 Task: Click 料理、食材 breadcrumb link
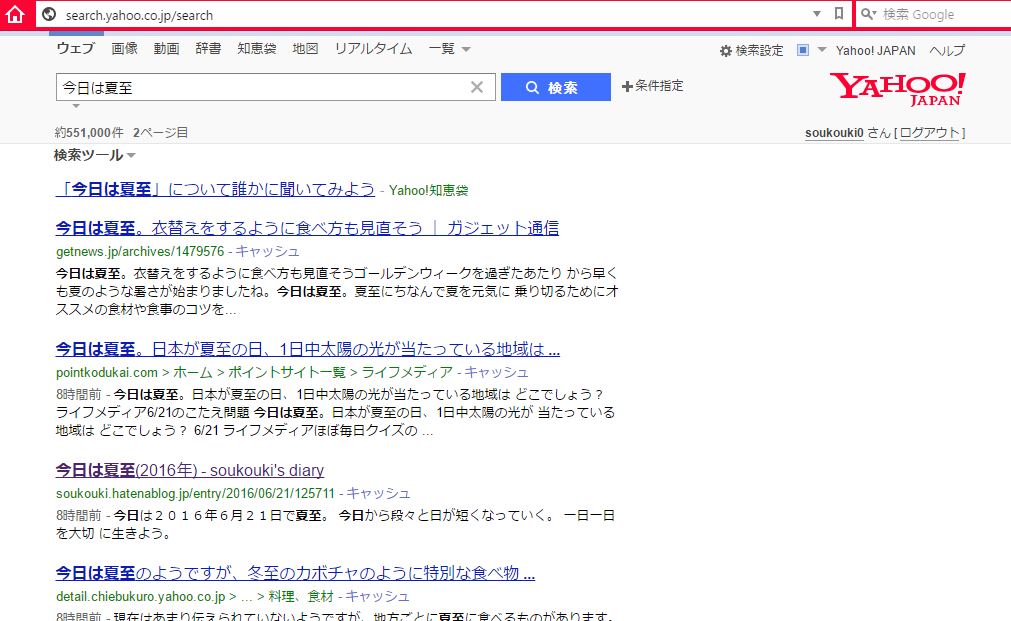tap(300, 596)
